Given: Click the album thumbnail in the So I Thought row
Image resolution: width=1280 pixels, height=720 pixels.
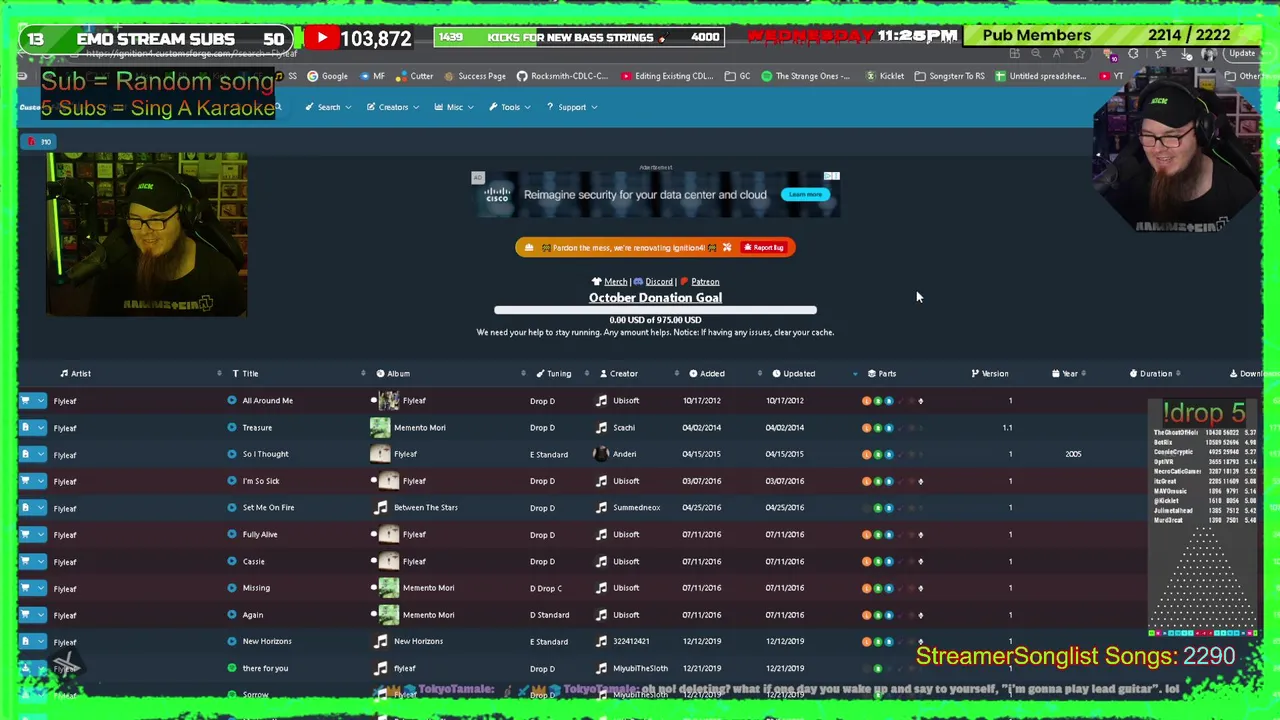Looking at the screenshot, I should click(380, 454).
